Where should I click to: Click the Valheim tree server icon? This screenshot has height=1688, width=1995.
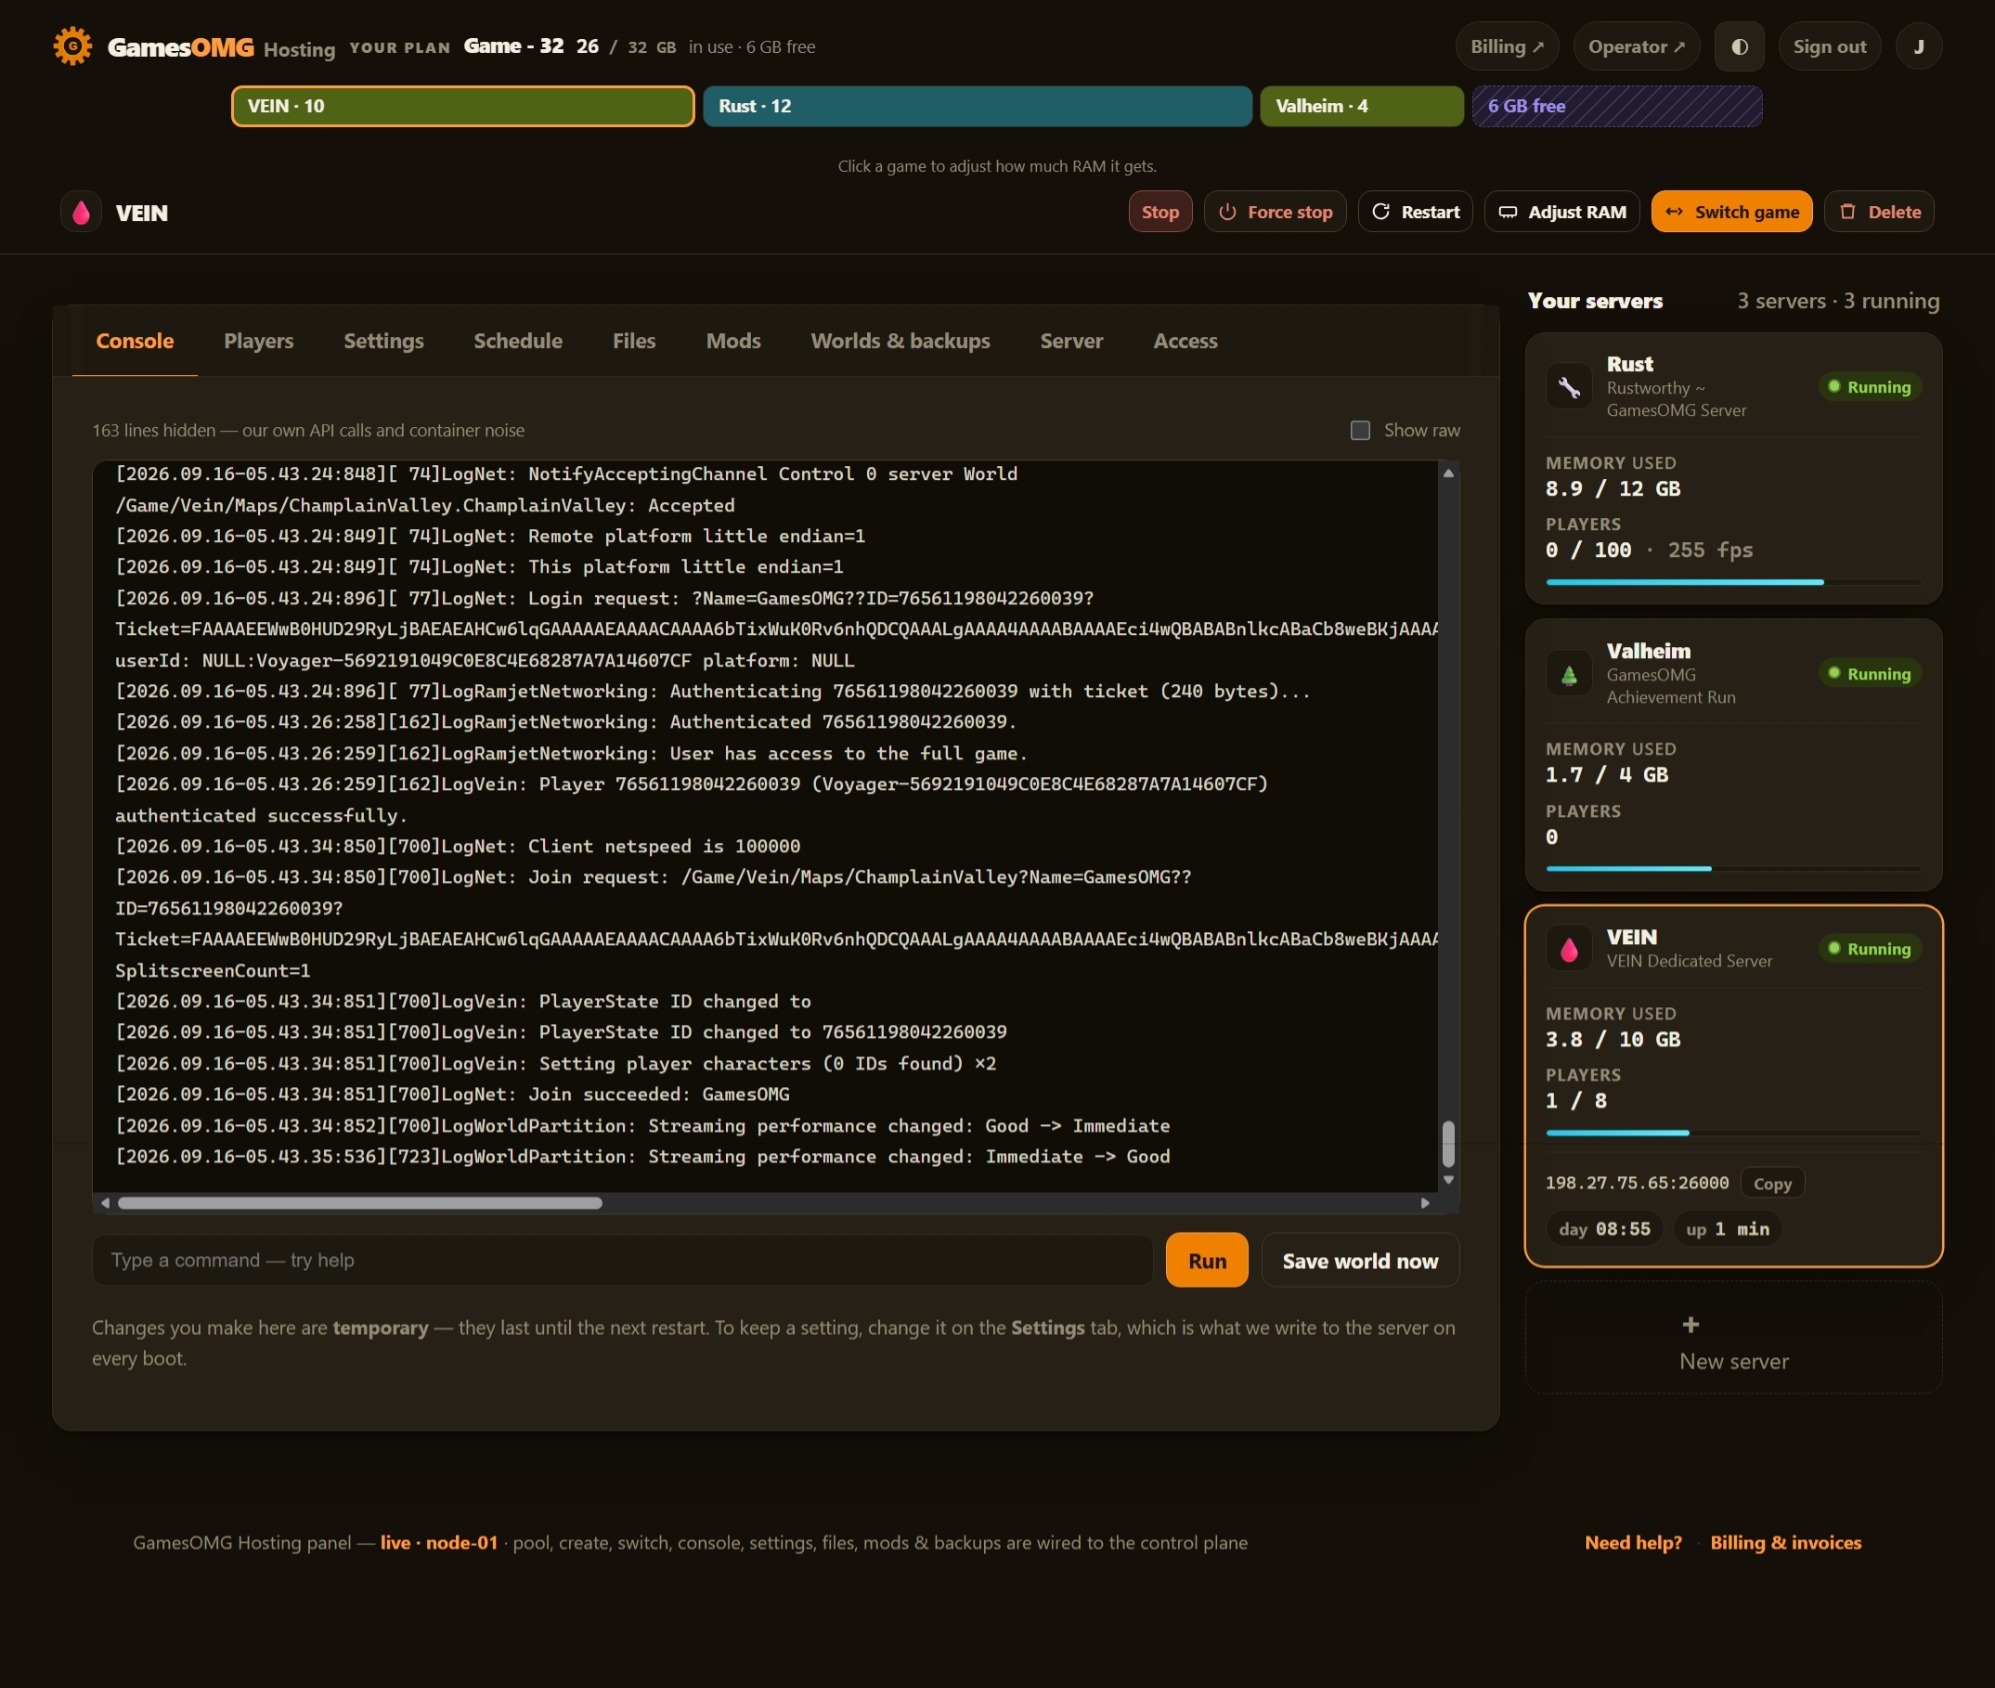1569,674
